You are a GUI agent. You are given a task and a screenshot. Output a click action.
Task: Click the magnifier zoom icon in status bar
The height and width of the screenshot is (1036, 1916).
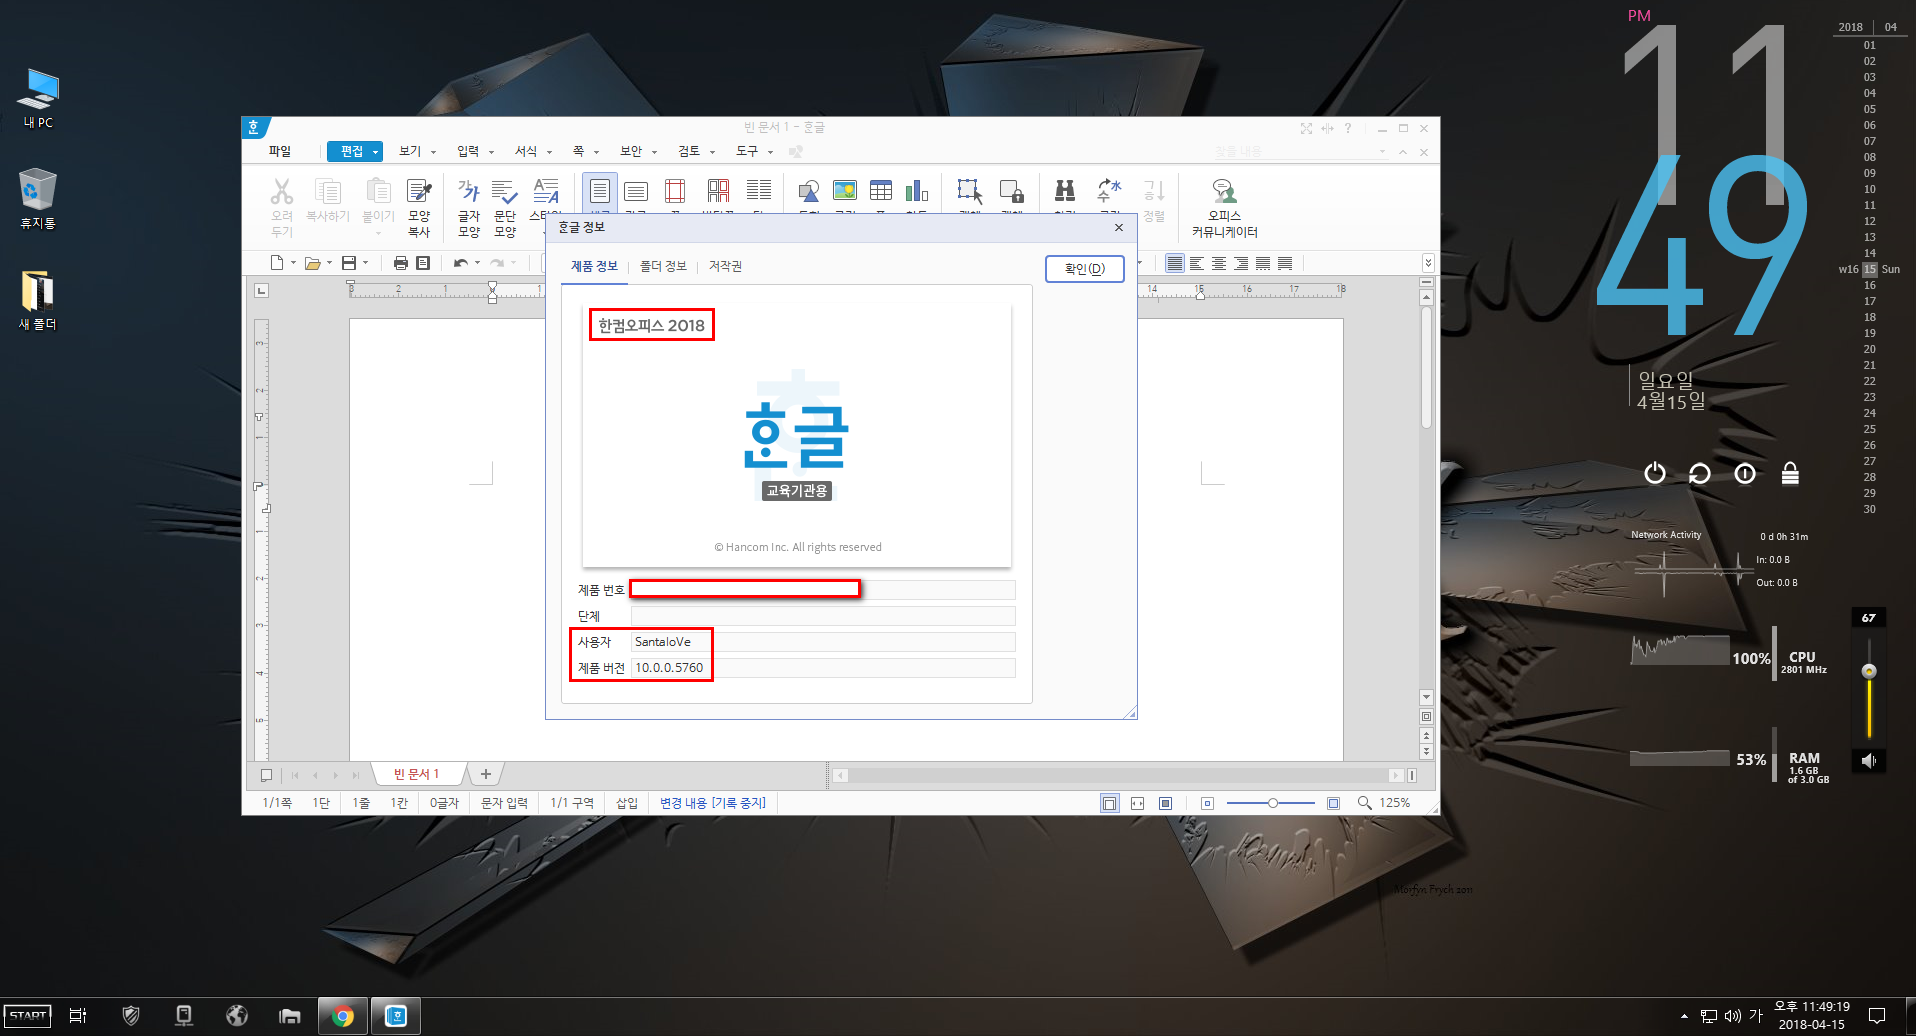[x=1364, y=803]
